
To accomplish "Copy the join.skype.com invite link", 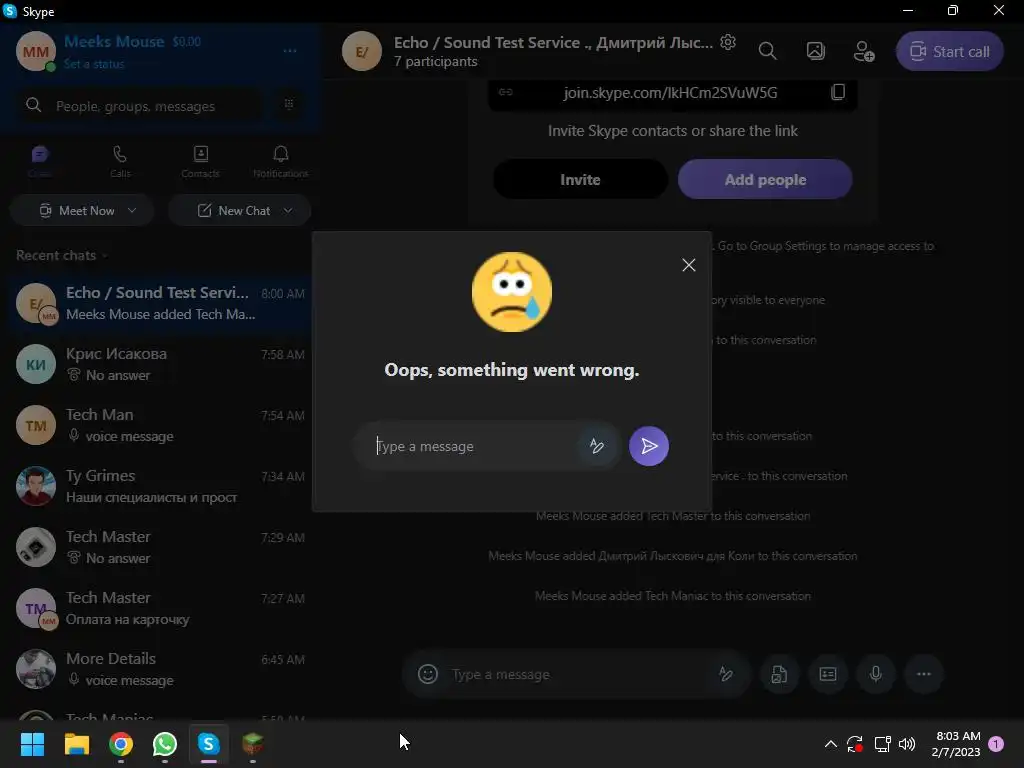I will pos(838,92).
